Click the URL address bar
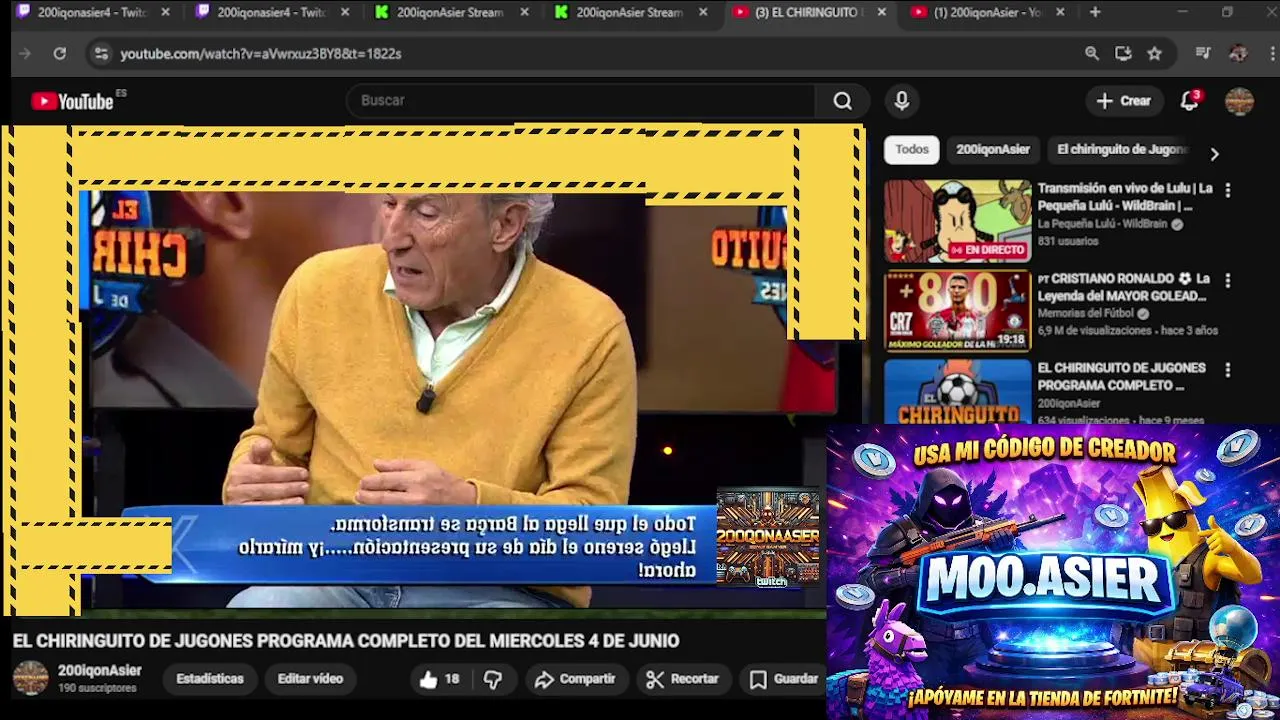The width and height of the screenshot is (1280, 720). click(x=590, y=53)
